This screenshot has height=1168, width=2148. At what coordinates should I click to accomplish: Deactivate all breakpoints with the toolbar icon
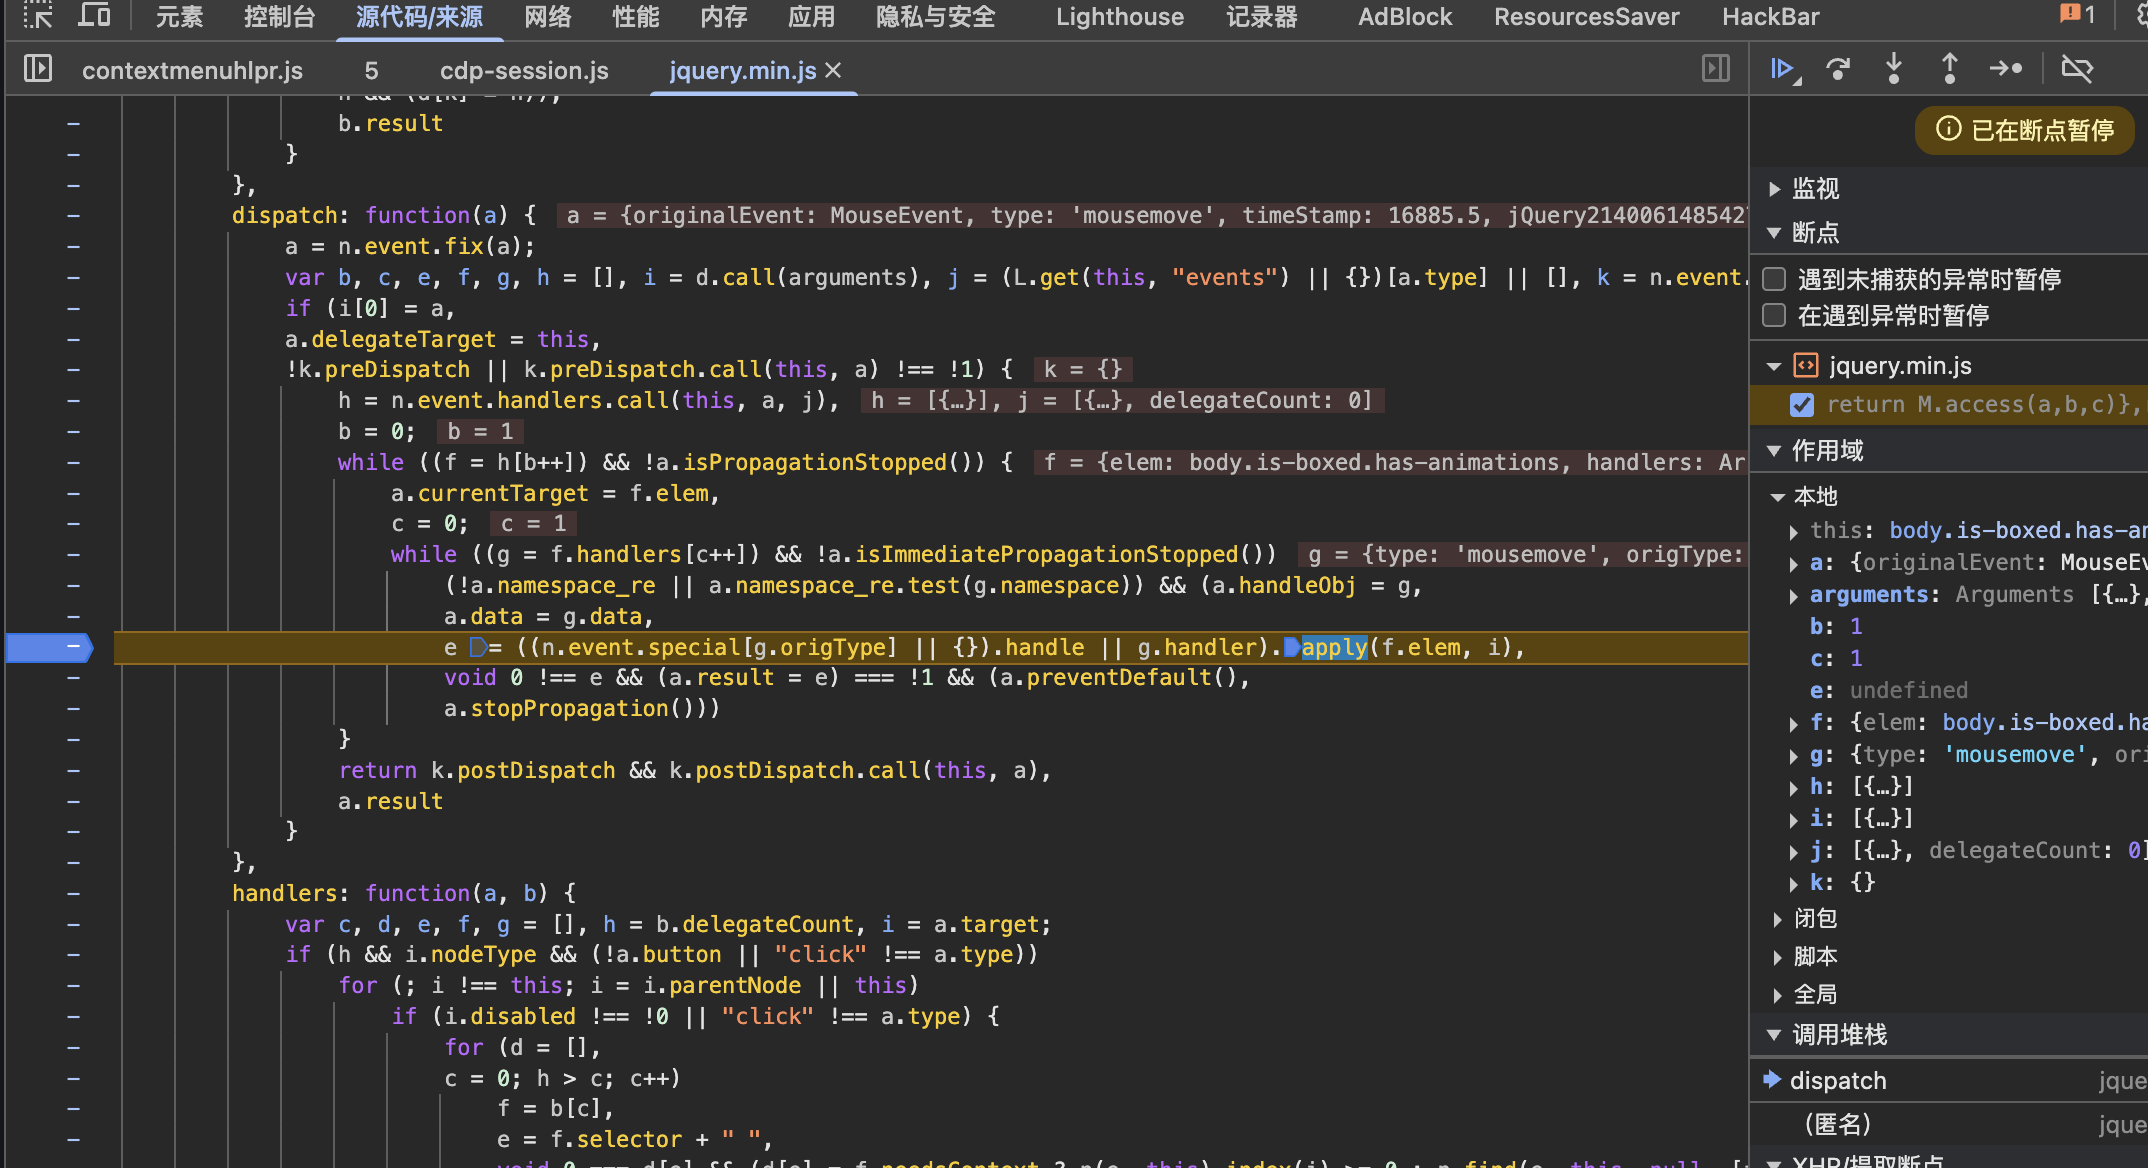pyautogui.click(x=2077, y=69)
